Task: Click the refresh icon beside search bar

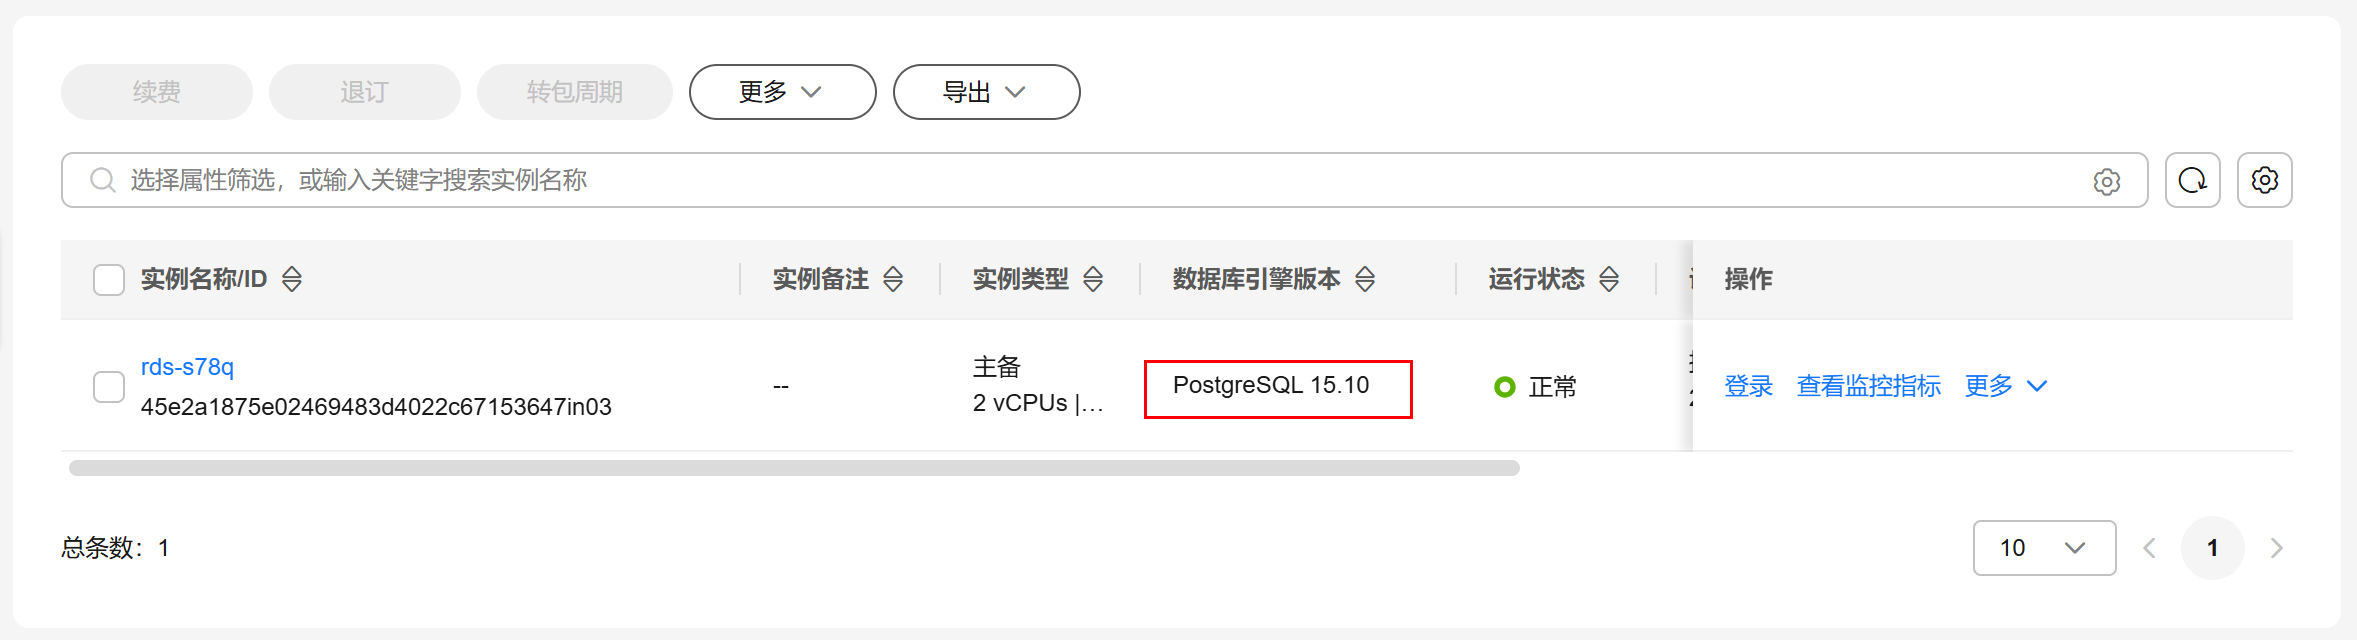Action: (2192, 180)
